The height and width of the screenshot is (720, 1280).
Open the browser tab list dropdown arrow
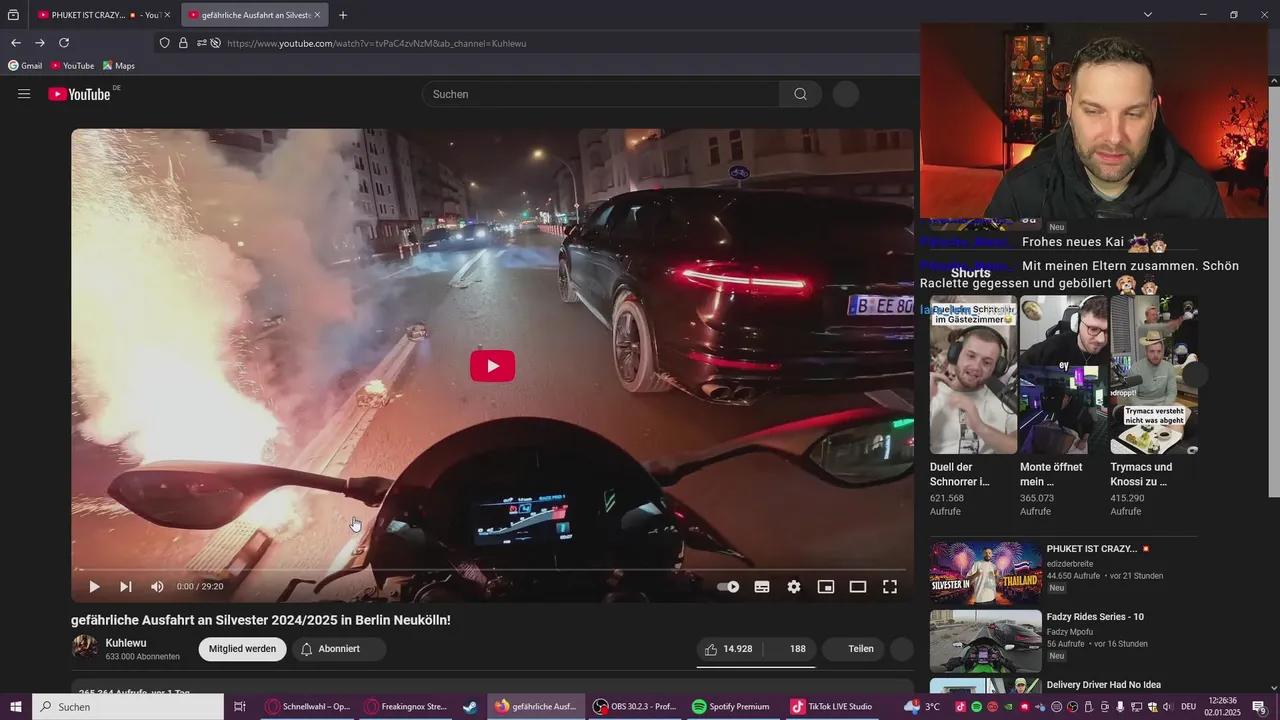tap(1148, 15)
